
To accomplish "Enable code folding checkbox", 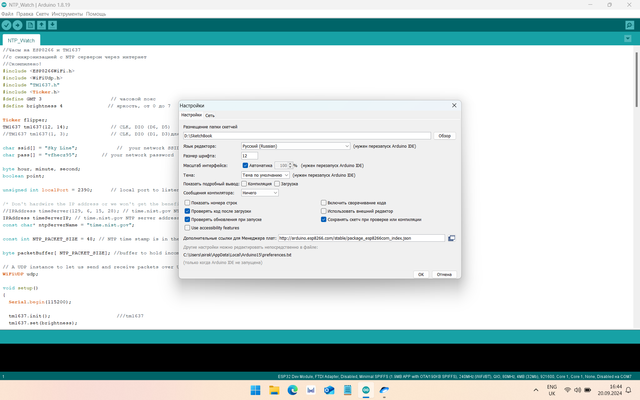I will click(x=324, y=203).
